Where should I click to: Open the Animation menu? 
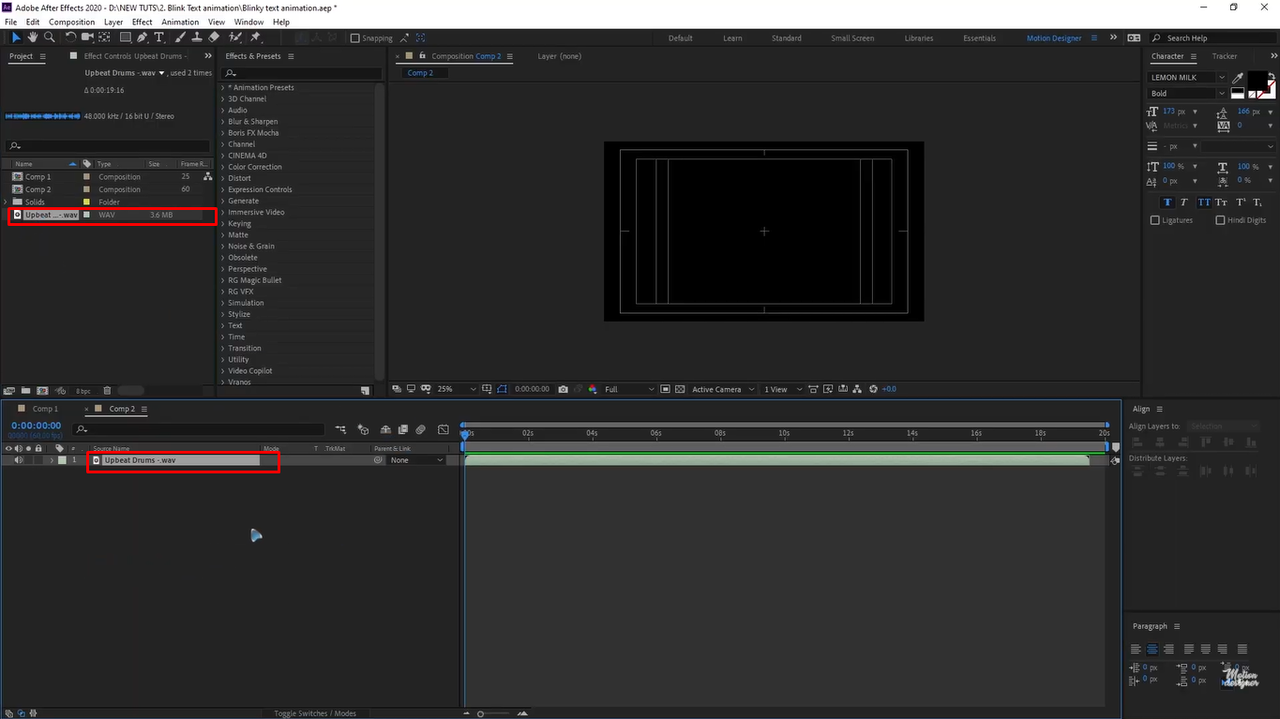[x=180, y=22]
